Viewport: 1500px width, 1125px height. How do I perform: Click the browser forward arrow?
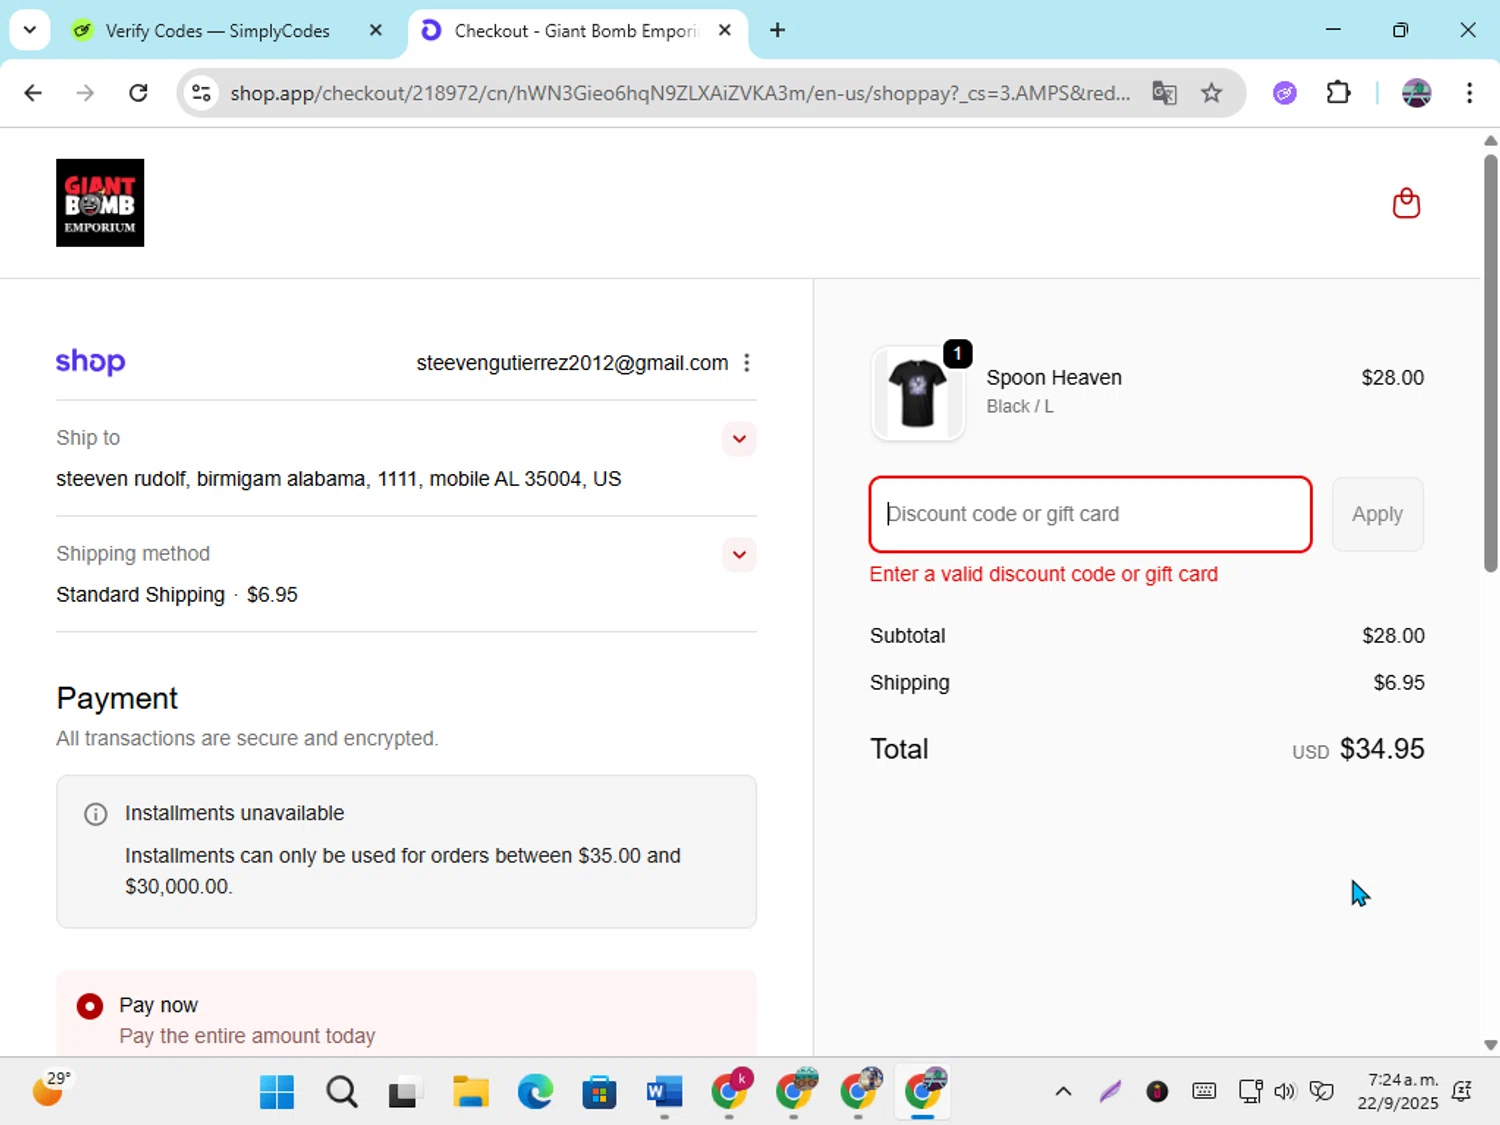tap(85, 93)
